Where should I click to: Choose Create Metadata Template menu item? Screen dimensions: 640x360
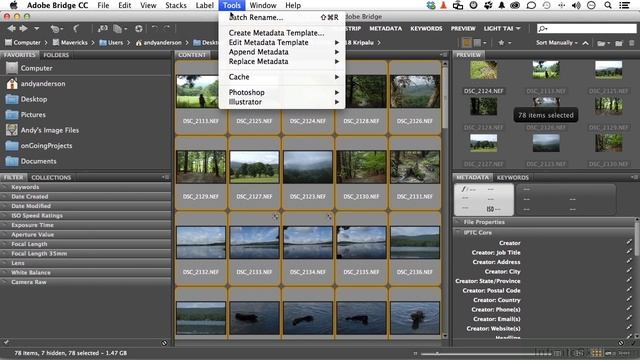(282, 33)
